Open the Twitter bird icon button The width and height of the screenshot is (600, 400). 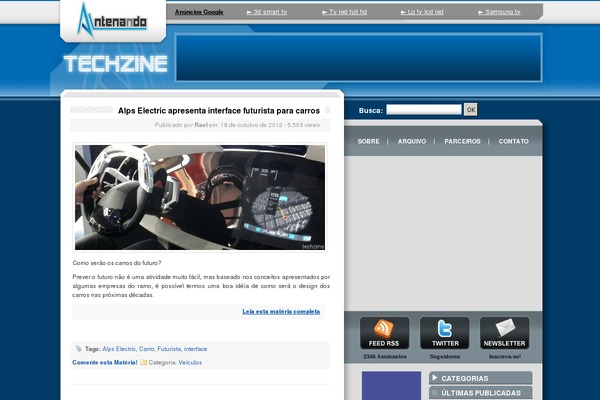[444, 333]
